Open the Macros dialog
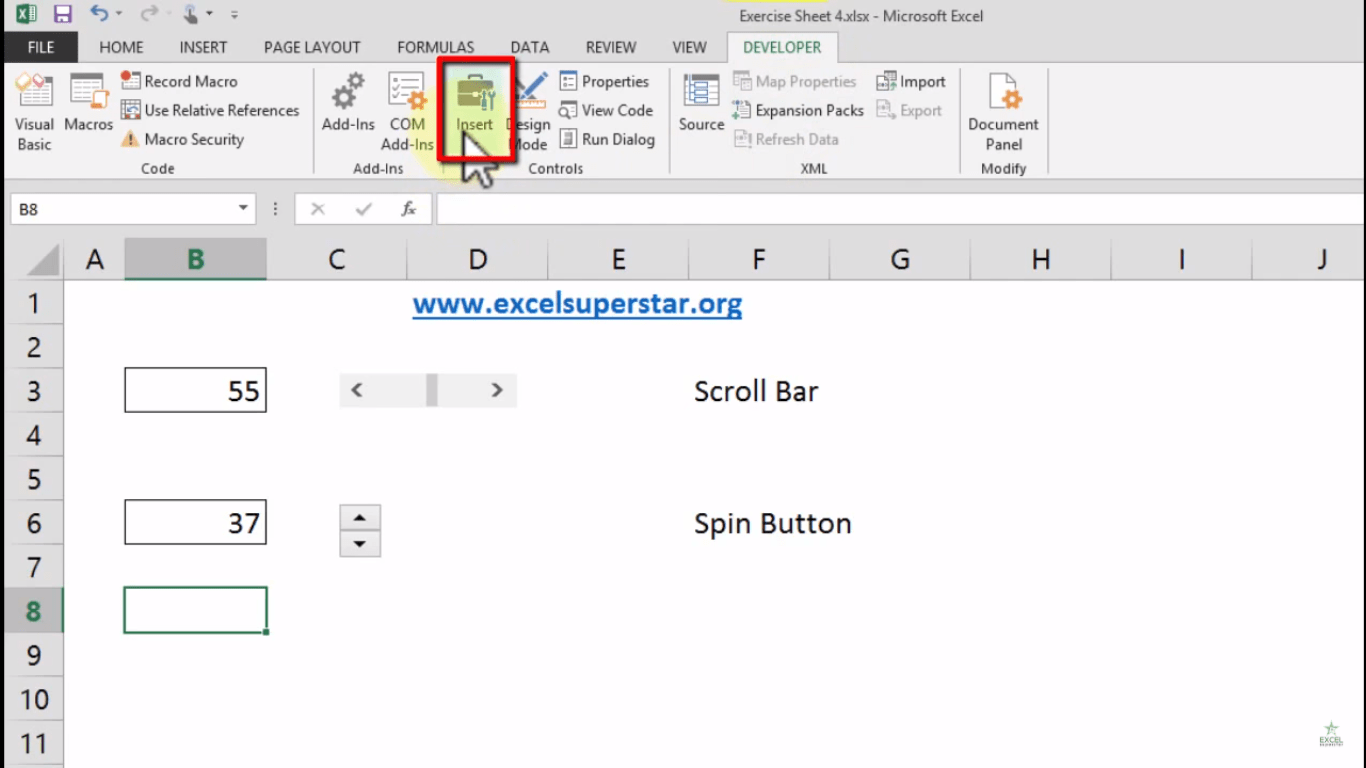1366x768 pixels. (88, 103)
